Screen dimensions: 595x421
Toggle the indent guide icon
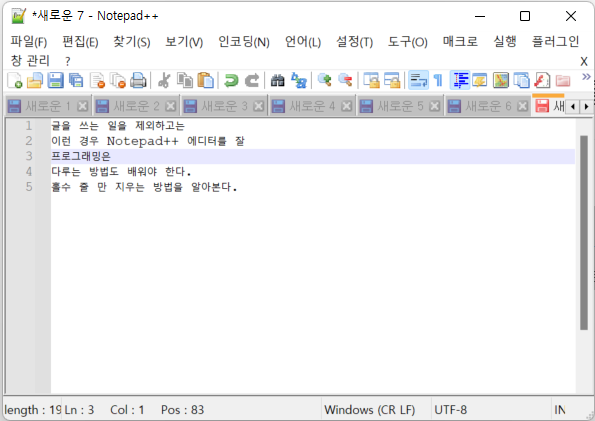[460, 80]
